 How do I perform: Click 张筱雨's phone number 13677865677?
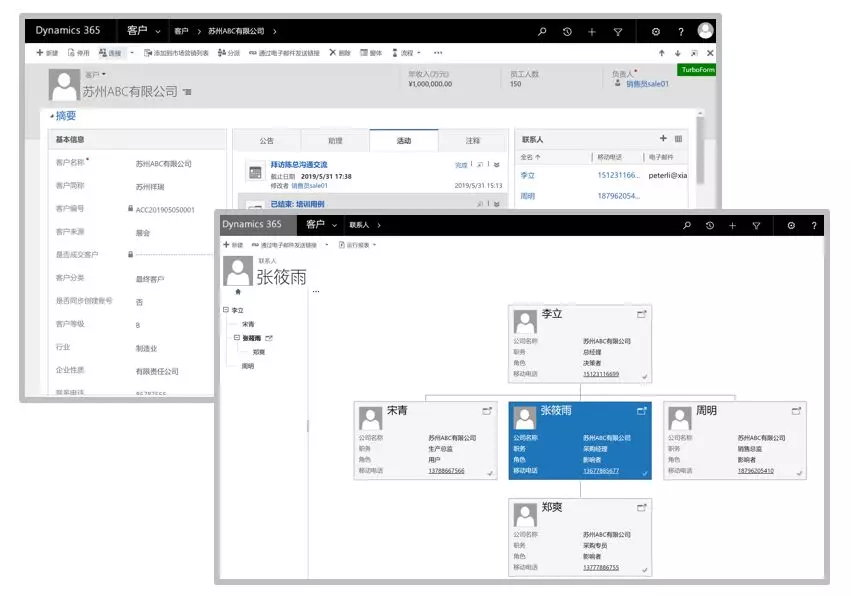point(601,470)
